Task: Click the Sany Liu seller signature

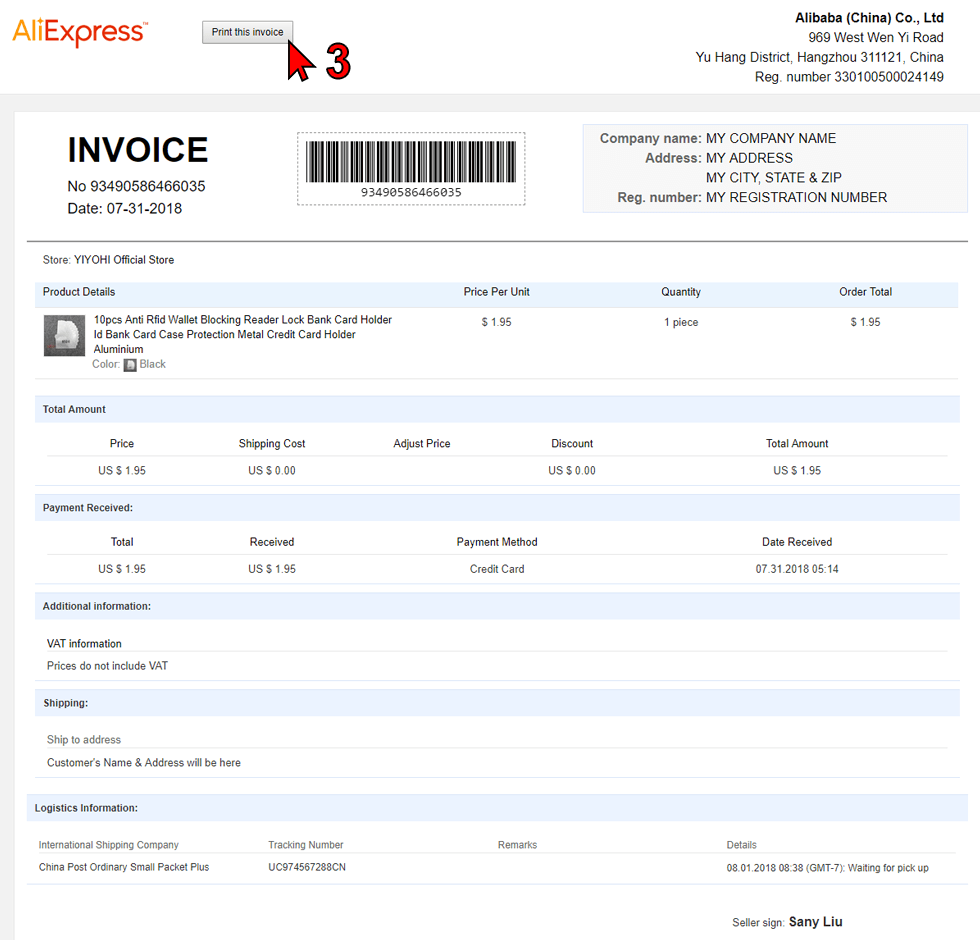Action: (815, 921)
